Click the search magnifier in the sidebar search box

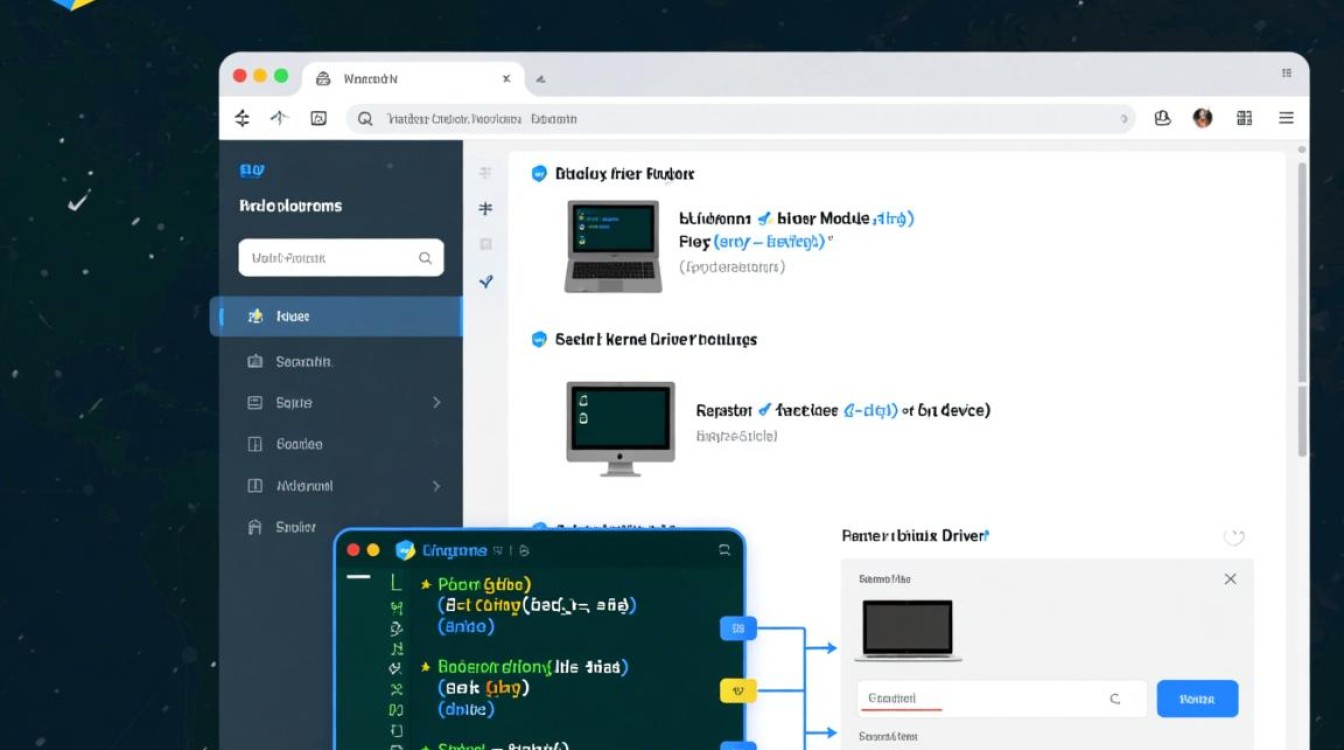[425, 258]
